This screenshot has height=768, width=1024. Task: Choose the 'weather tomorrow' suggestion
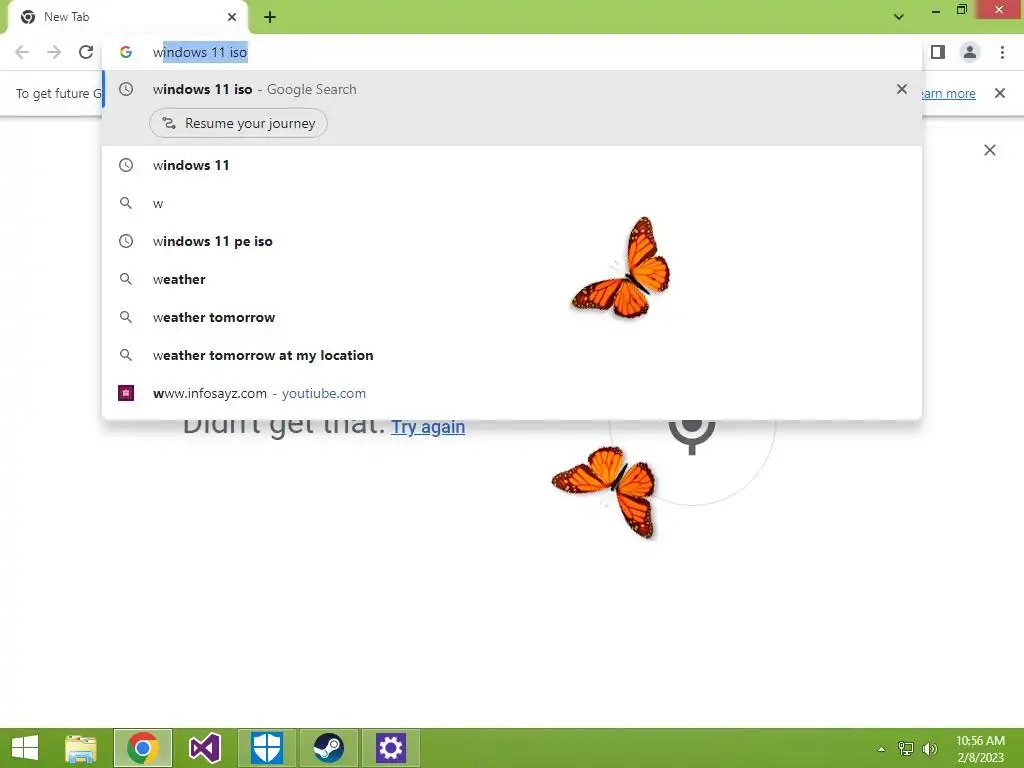pos(512,317)
